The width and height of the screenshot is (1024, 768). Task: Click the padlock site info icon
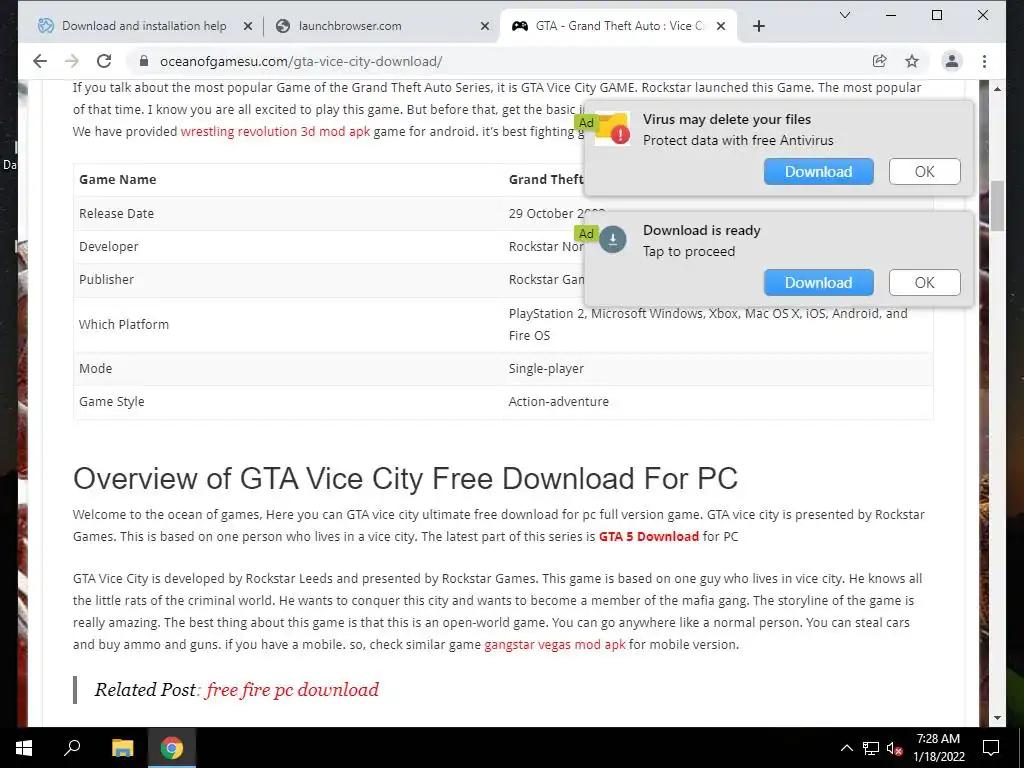(x=144, y=61)
